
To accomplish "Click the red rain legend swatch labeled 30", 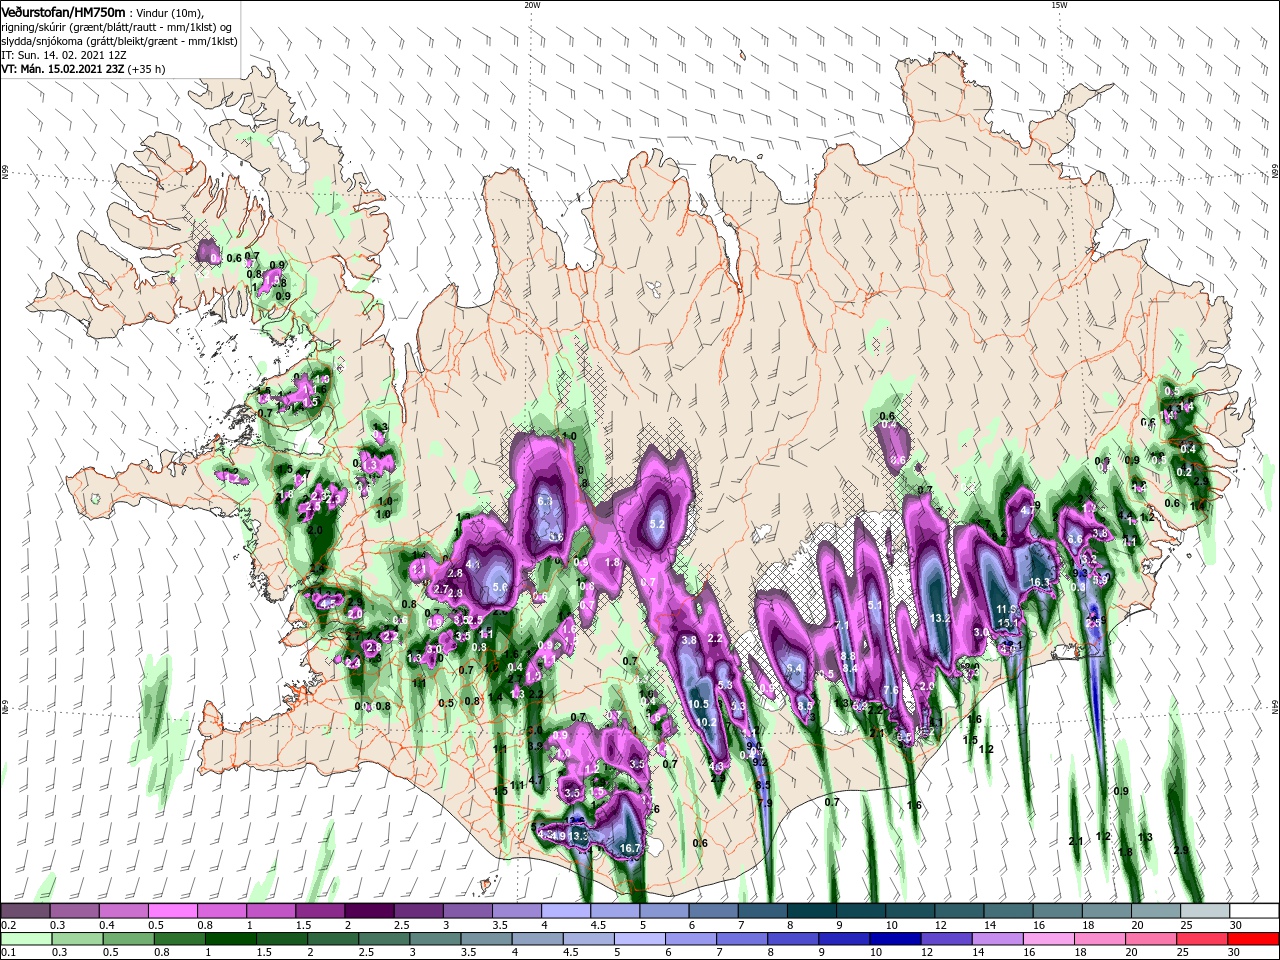I will [x=1255, y=939].
